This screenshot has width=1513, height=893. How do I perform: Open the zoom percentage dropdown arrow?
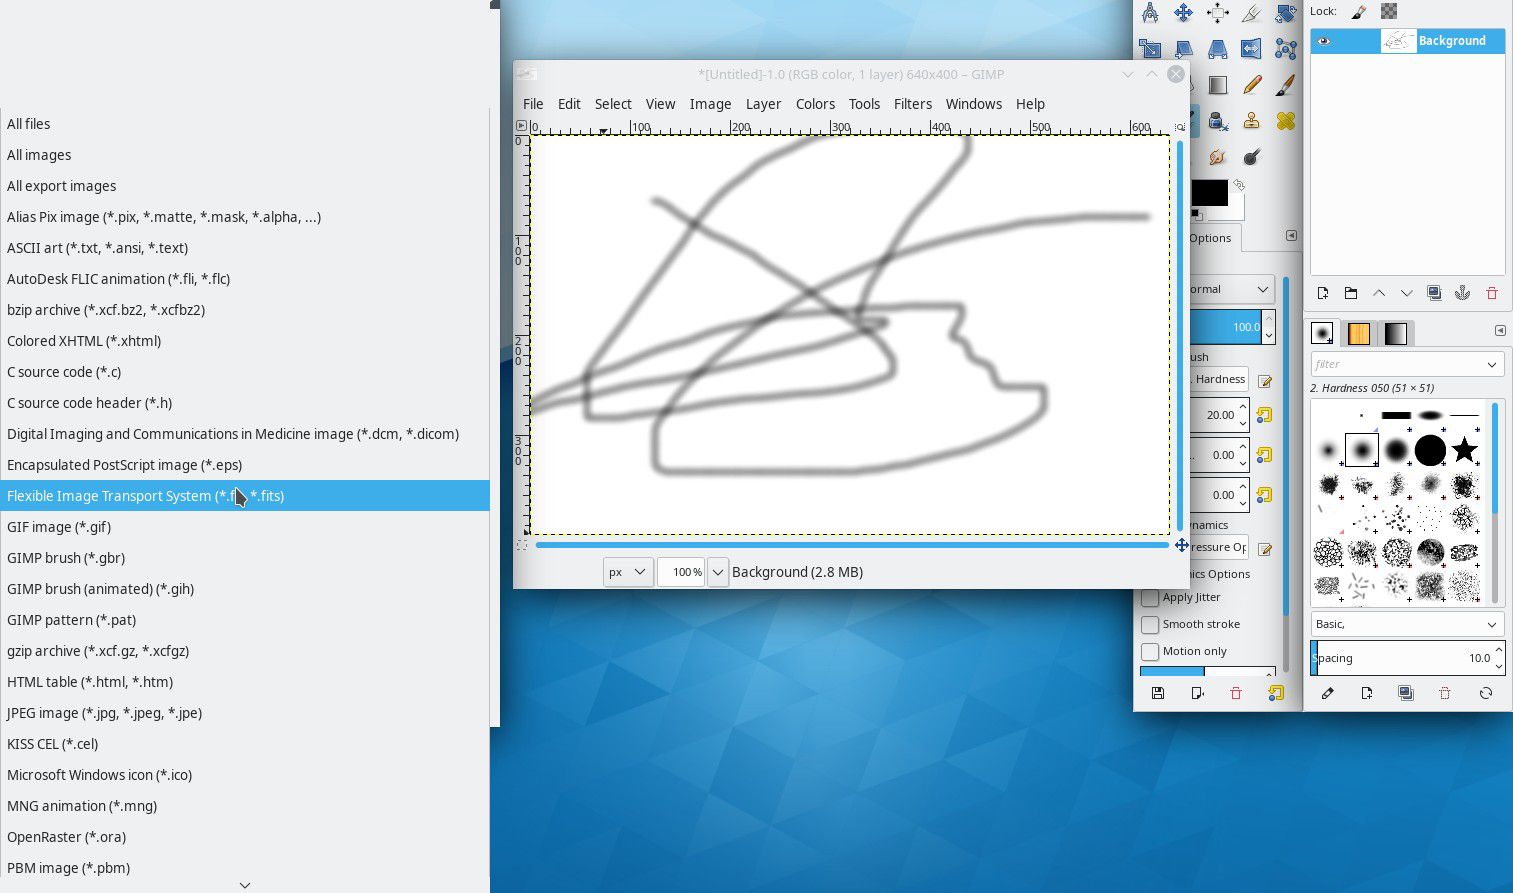click(x=718, y=572)
